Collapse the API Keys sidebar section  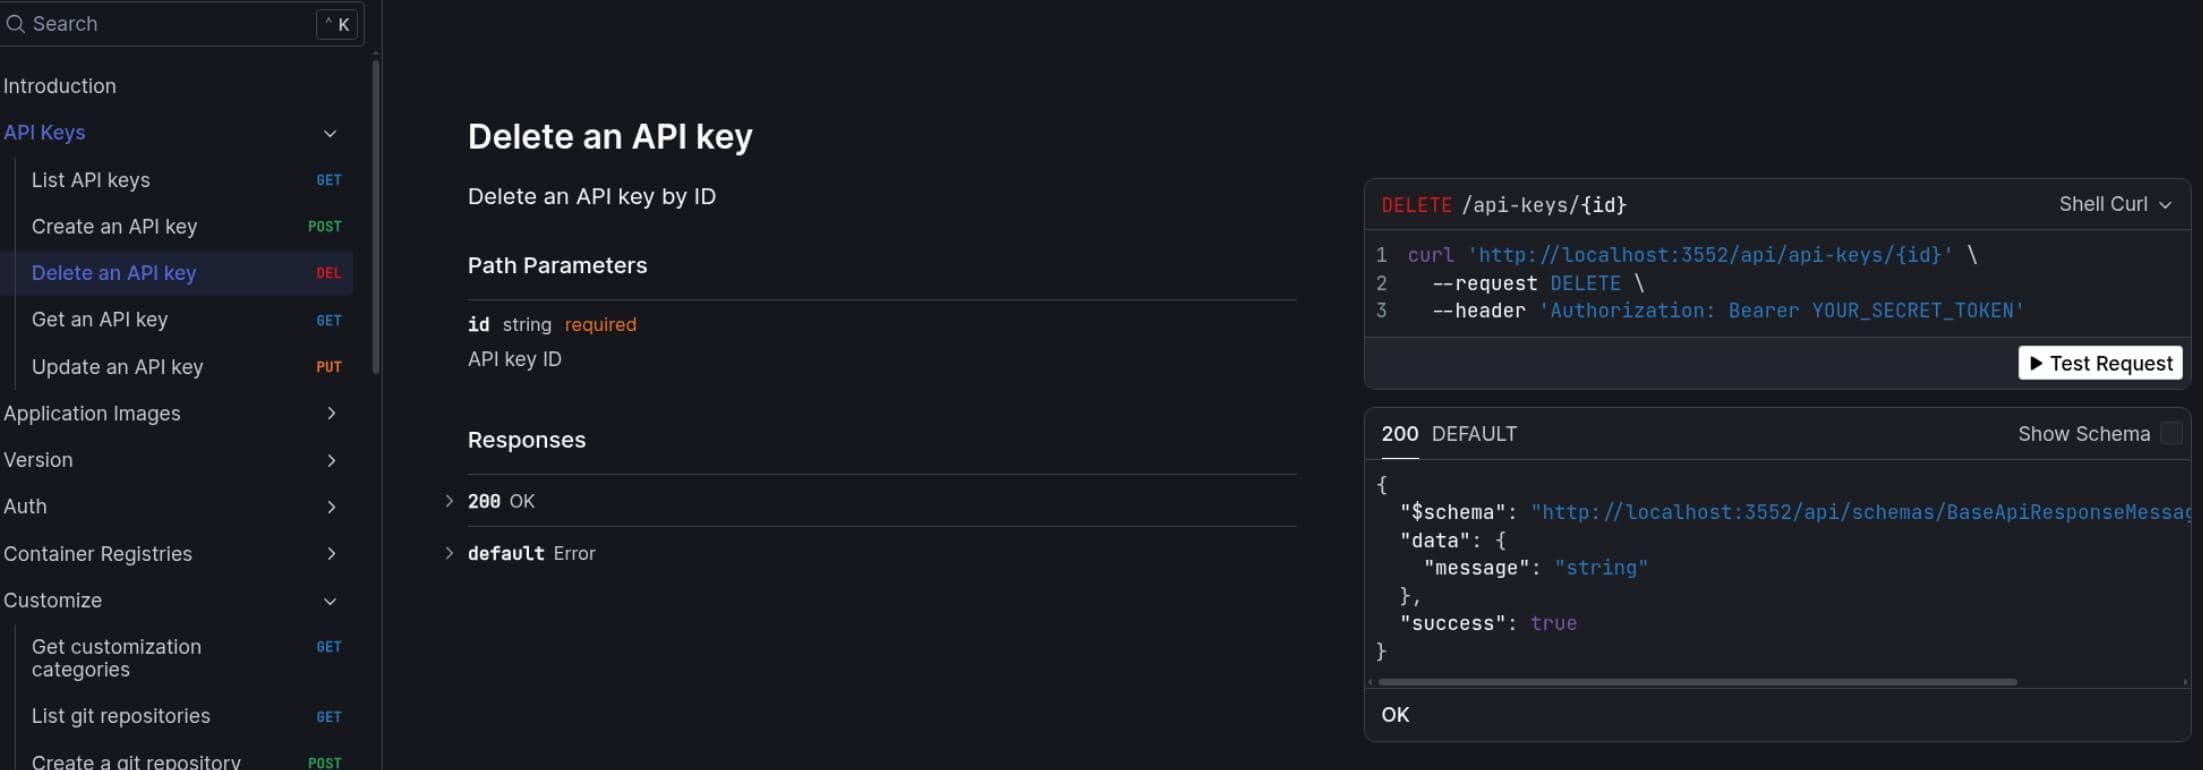(x=330, y=133)
